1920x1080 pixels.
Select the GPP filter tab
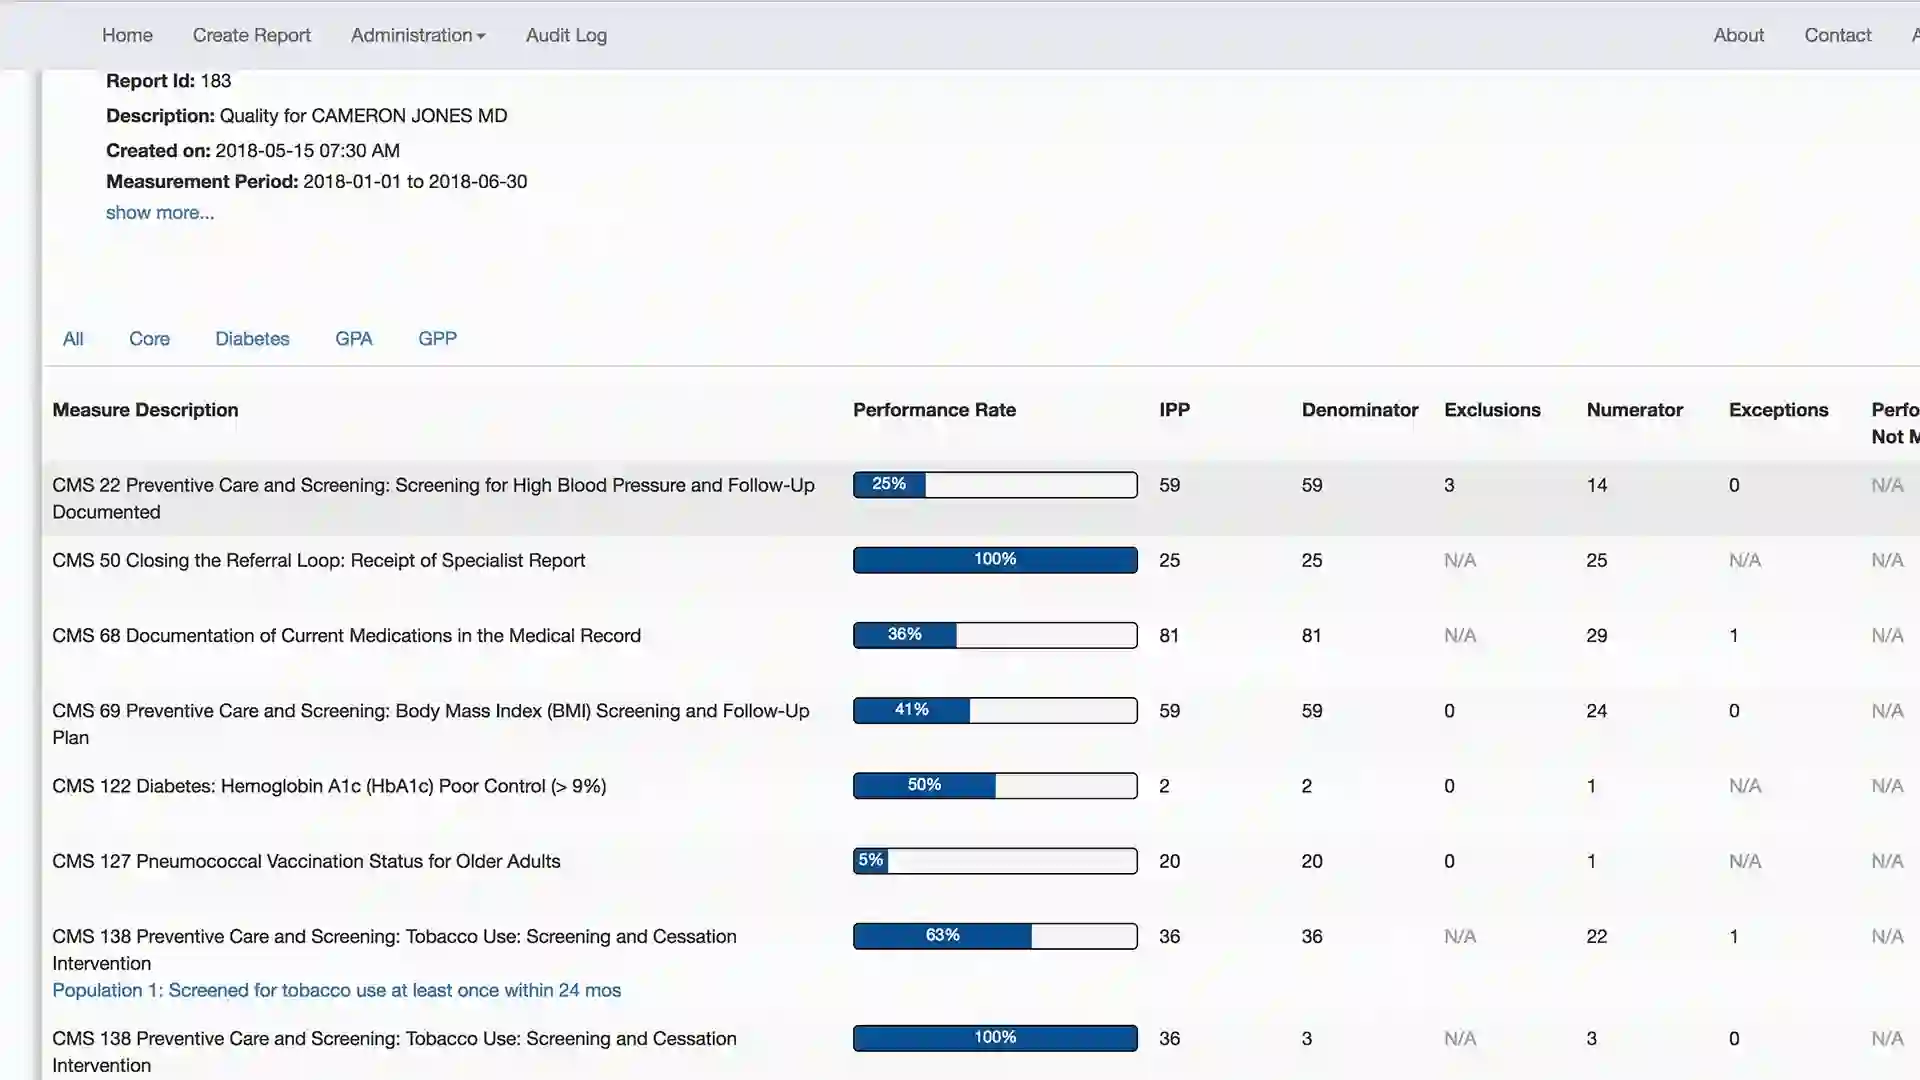[x=437, y=338]
